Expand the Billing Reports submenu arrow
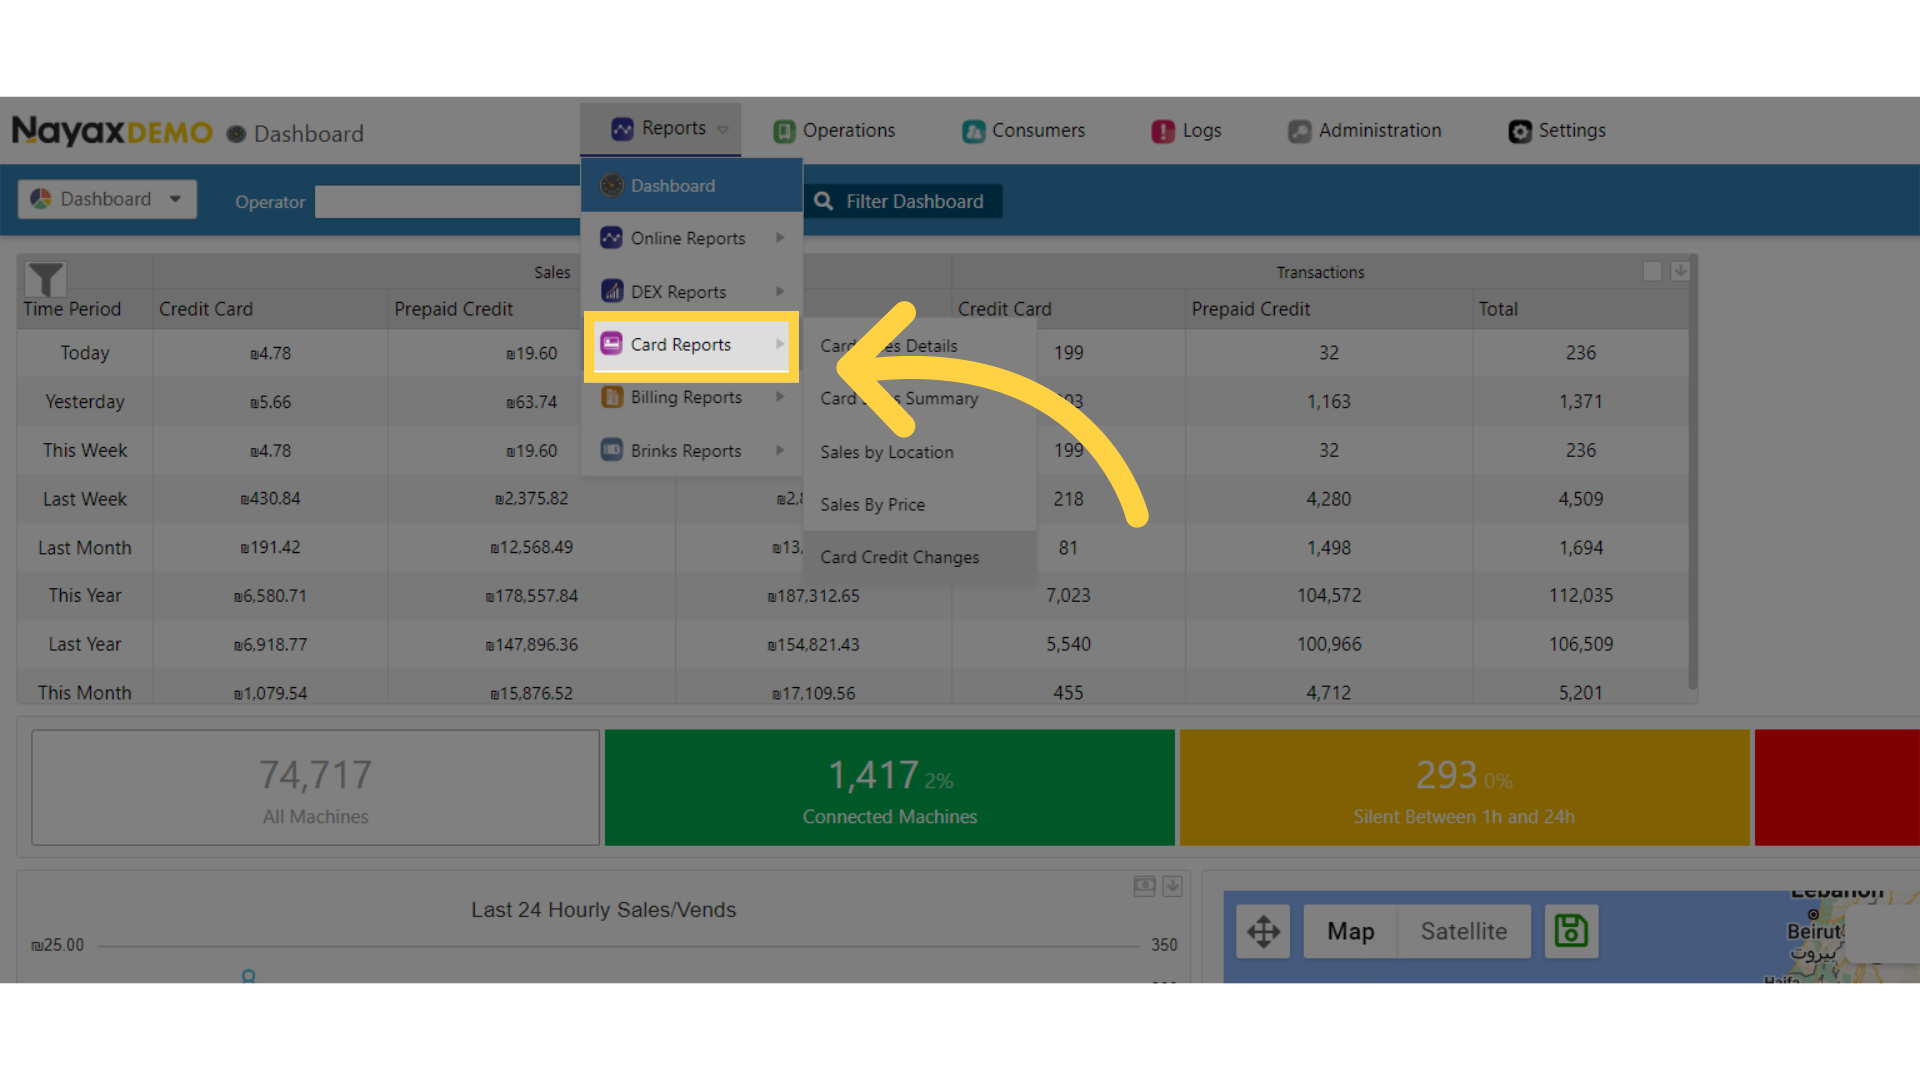This screenshot has width=1920, height=1080. (780, 397)
